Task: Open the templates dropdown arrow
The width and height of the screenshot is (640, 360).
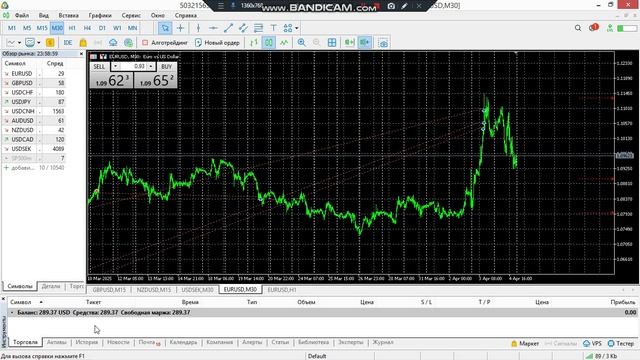Action: tap(39, 43)
